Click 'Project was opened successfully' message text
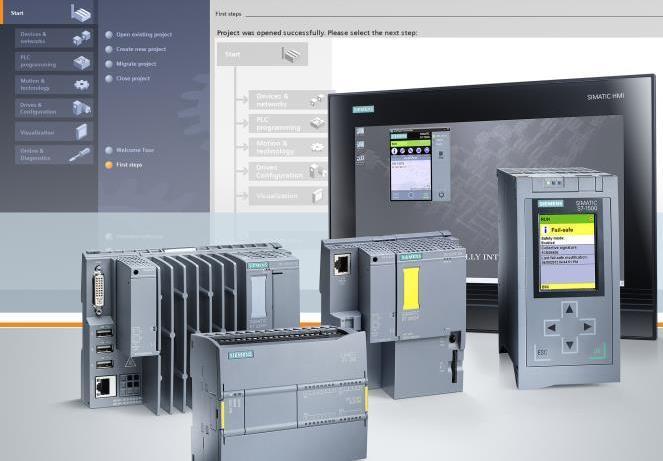The width and height of the screenshot is (663, 461). point(317,33)
